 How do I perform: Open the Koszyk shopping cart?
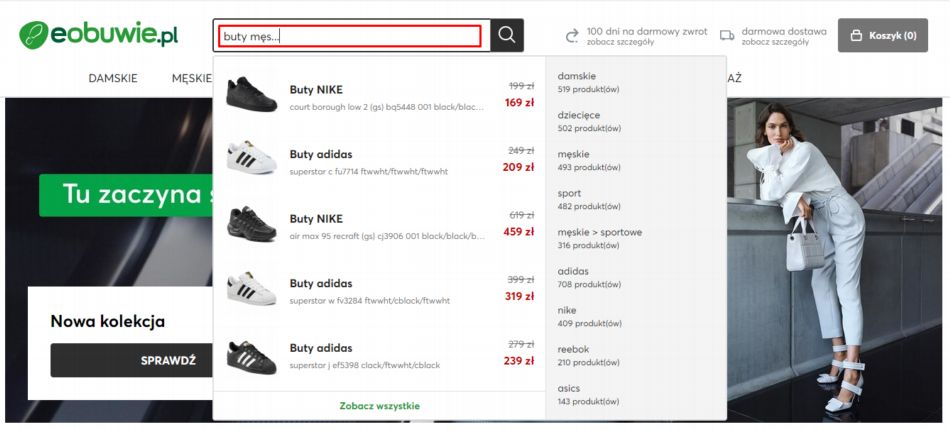click(883, 35)
